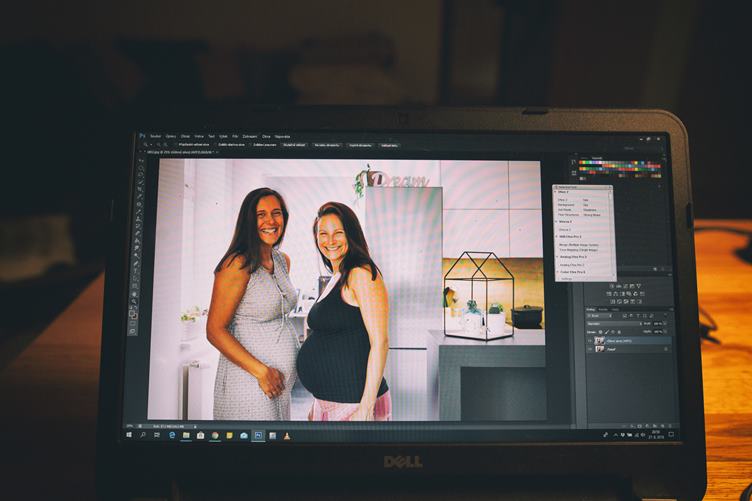Image resolution: width=752 pixels, height=501 pixels.
Task: Select the Lasso tool
Action: (x=140, y=172)
